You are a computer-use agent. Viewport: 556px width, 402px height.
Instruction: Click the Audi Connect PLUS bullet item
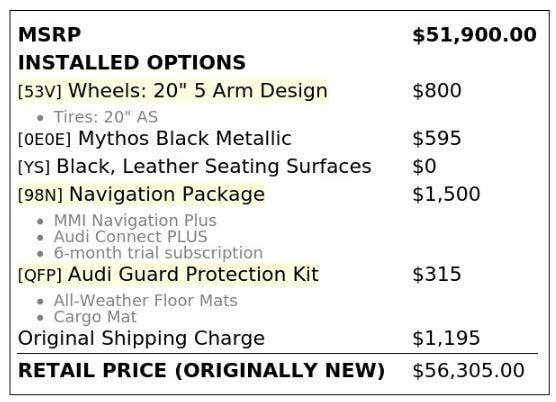130,236
